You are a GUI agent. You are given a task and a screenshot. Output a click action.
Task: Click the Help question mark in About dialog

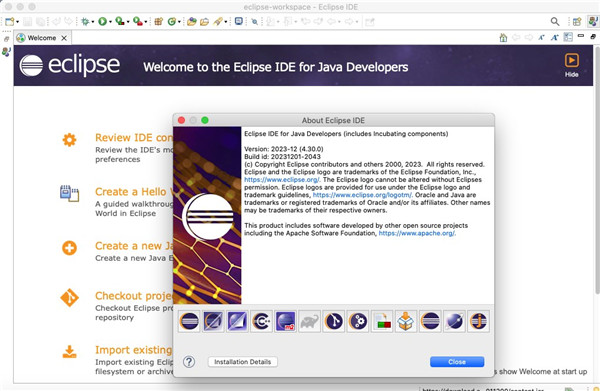189,362
